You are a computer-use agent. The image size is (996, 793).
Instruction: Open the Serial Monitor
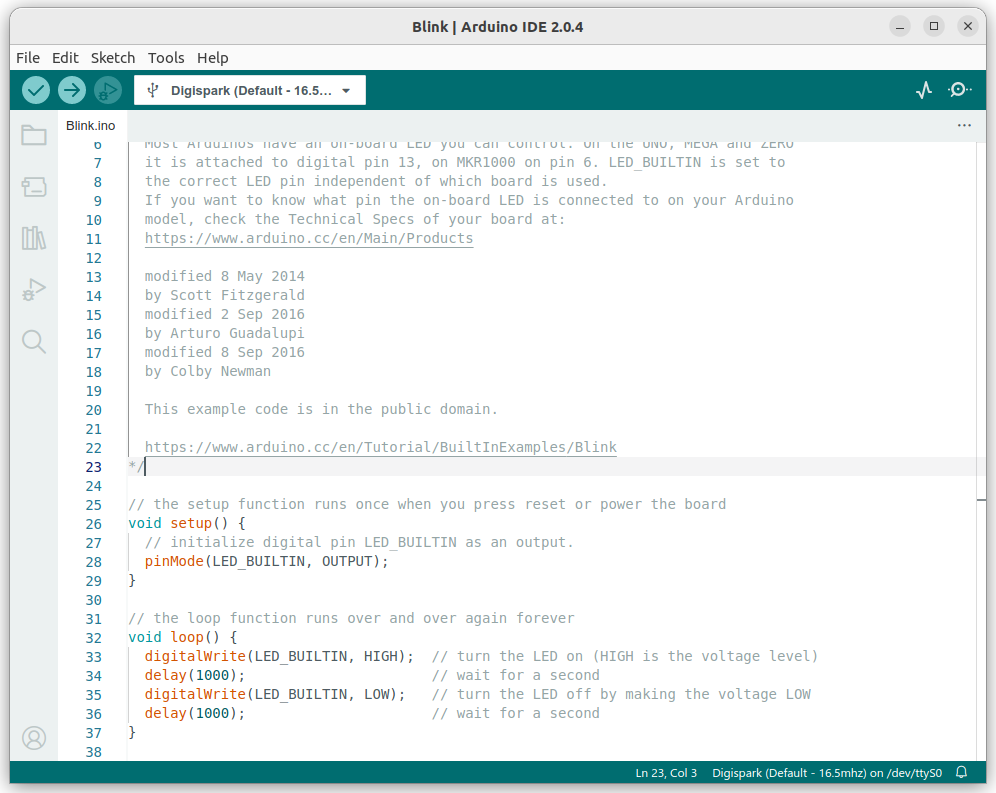[959, 90]
